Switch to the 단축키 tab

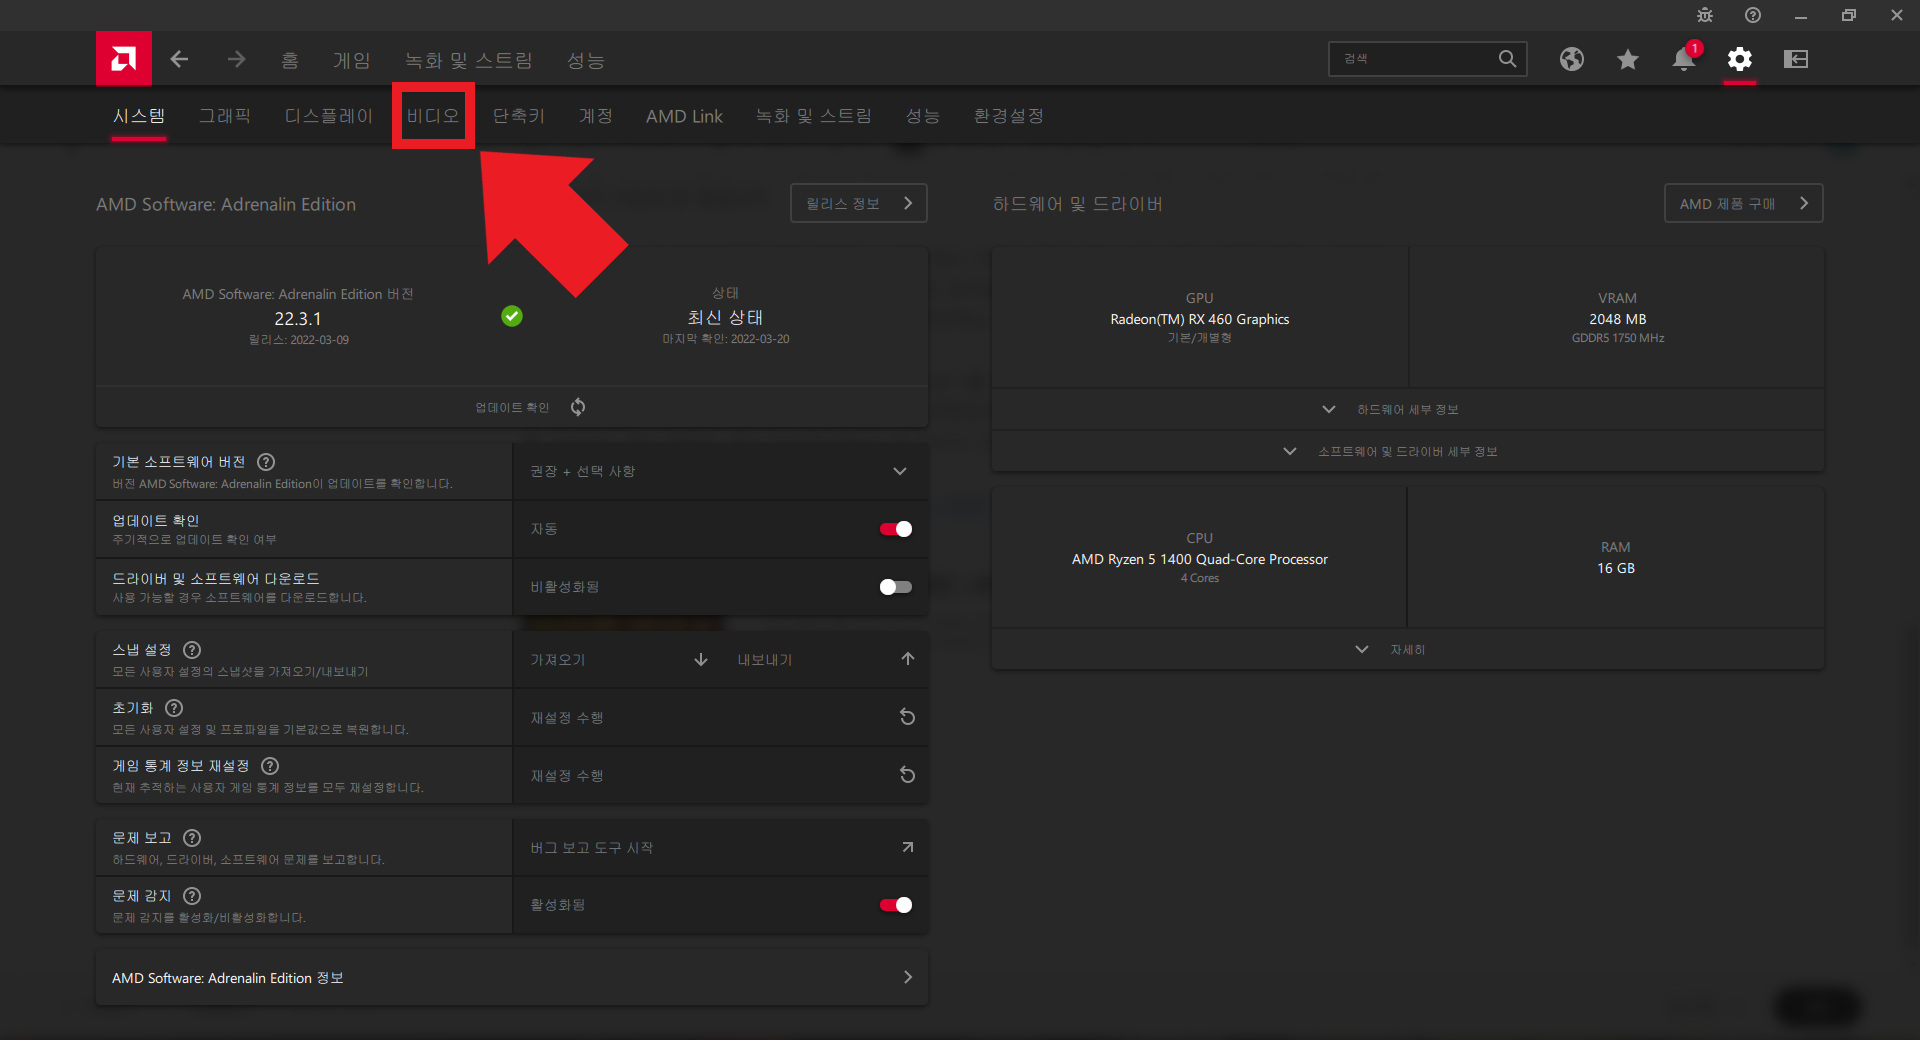519,116
